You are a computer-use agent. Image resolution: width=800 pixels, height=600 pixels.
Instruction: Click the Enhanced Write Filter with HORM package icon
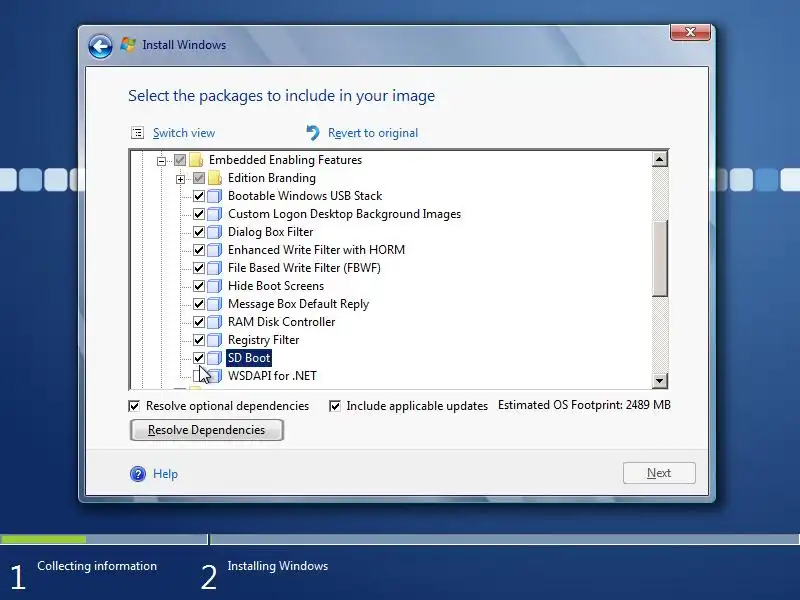[215, 250]
